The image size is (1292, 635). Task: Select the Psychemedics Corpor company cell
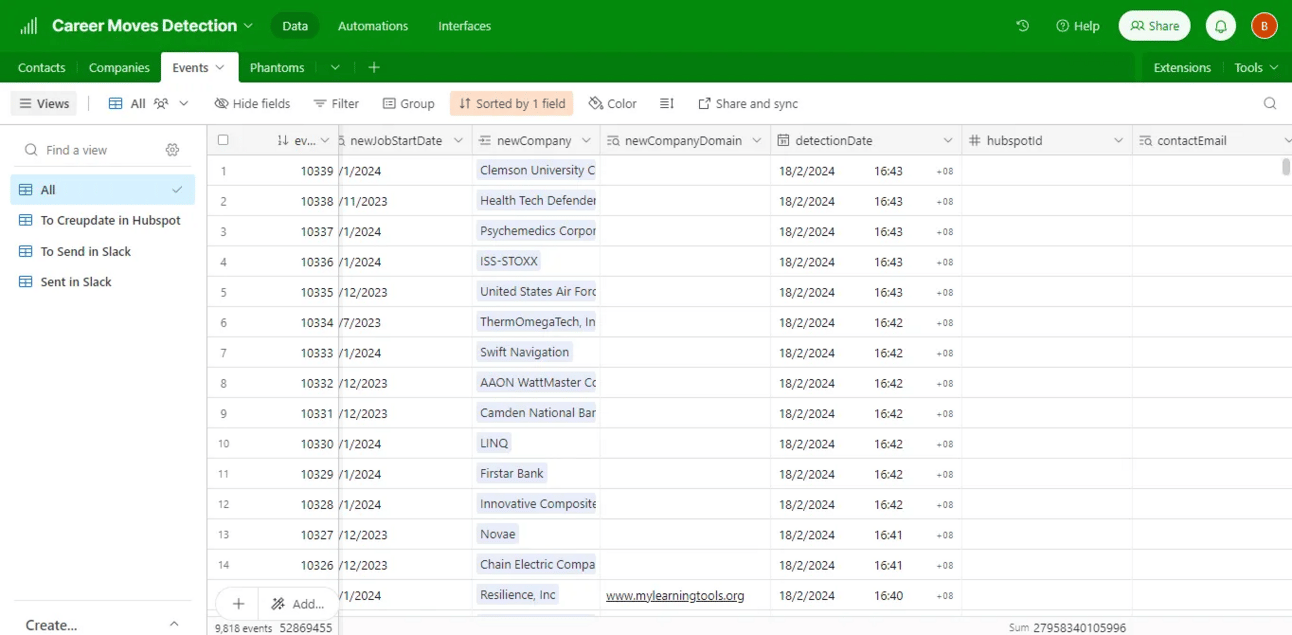pyautogui.click(x=536, y=231)
